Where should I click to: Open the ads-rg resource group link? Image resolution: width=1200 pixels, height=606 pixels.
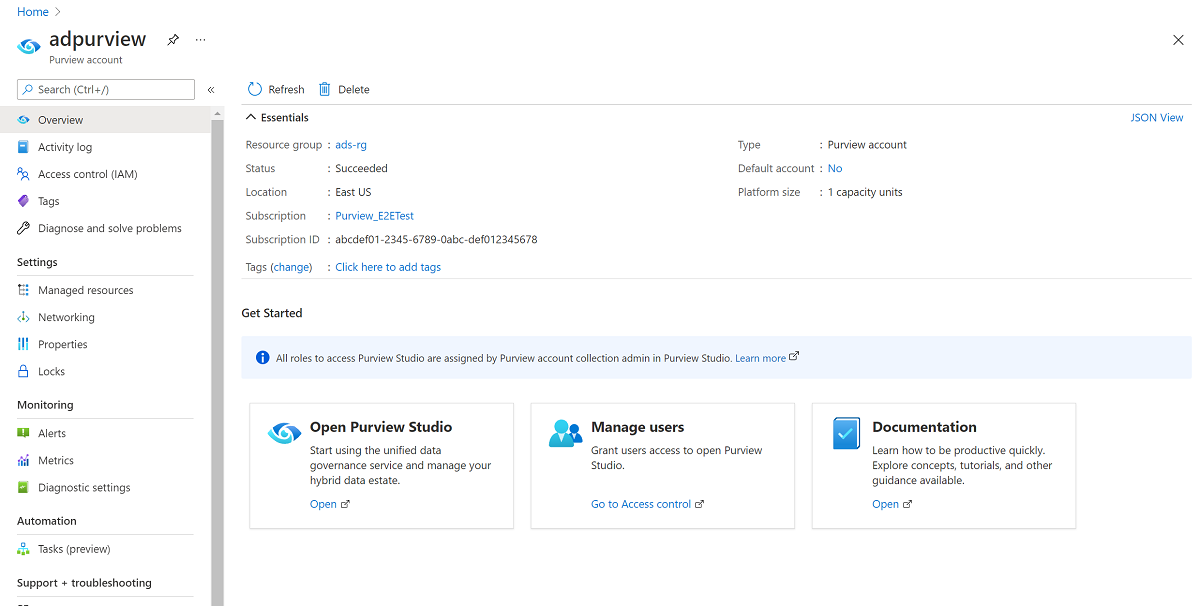pos(351,145)
